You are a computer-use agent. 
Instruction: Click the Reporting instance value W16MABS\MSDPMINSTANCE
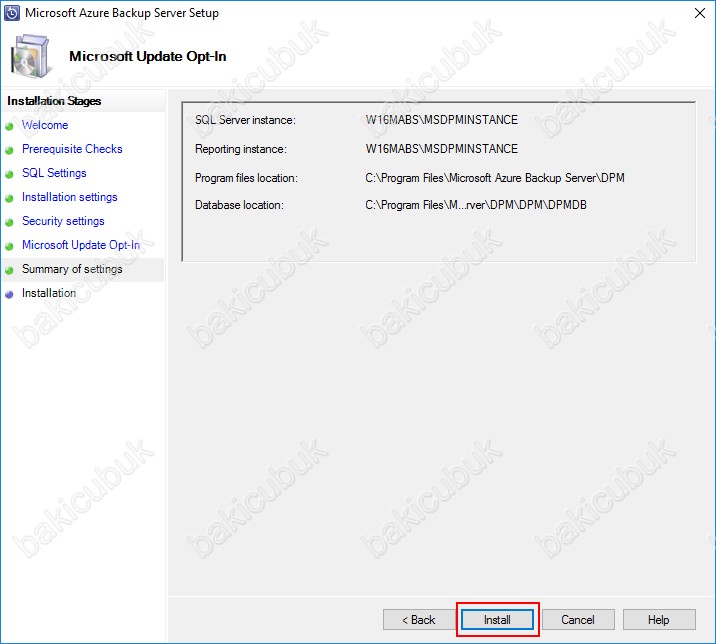442,149
